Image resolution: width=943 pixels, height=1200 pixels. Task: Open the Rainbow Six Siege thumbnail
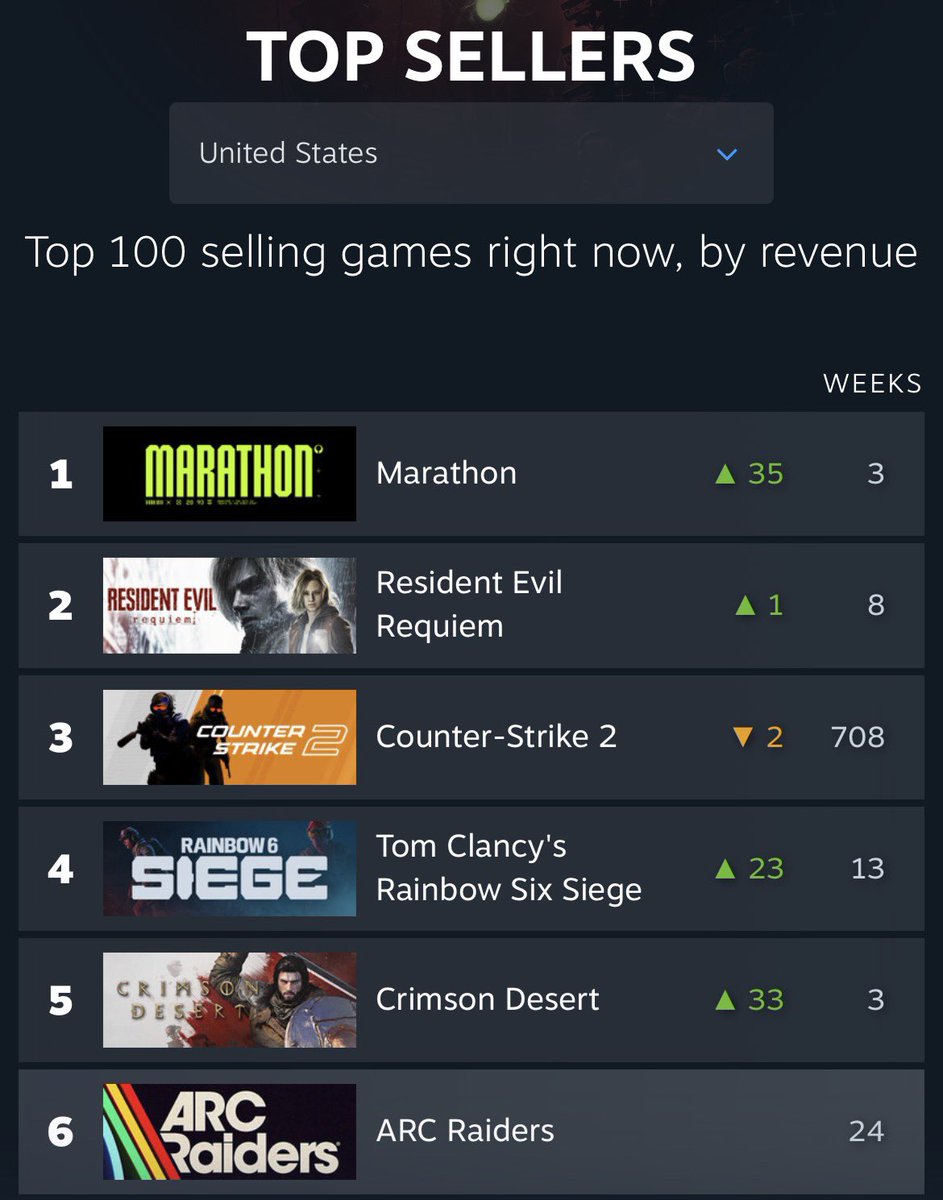tap(228, 868)
